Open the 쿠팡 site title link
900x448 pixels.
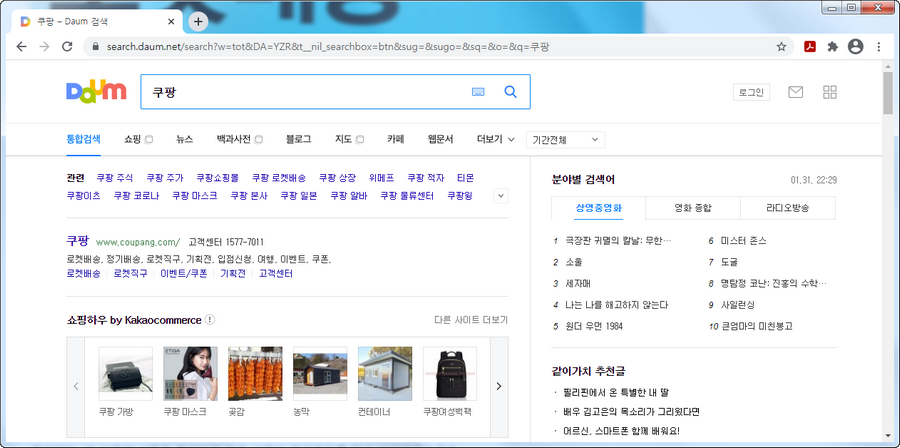[77, 241]
